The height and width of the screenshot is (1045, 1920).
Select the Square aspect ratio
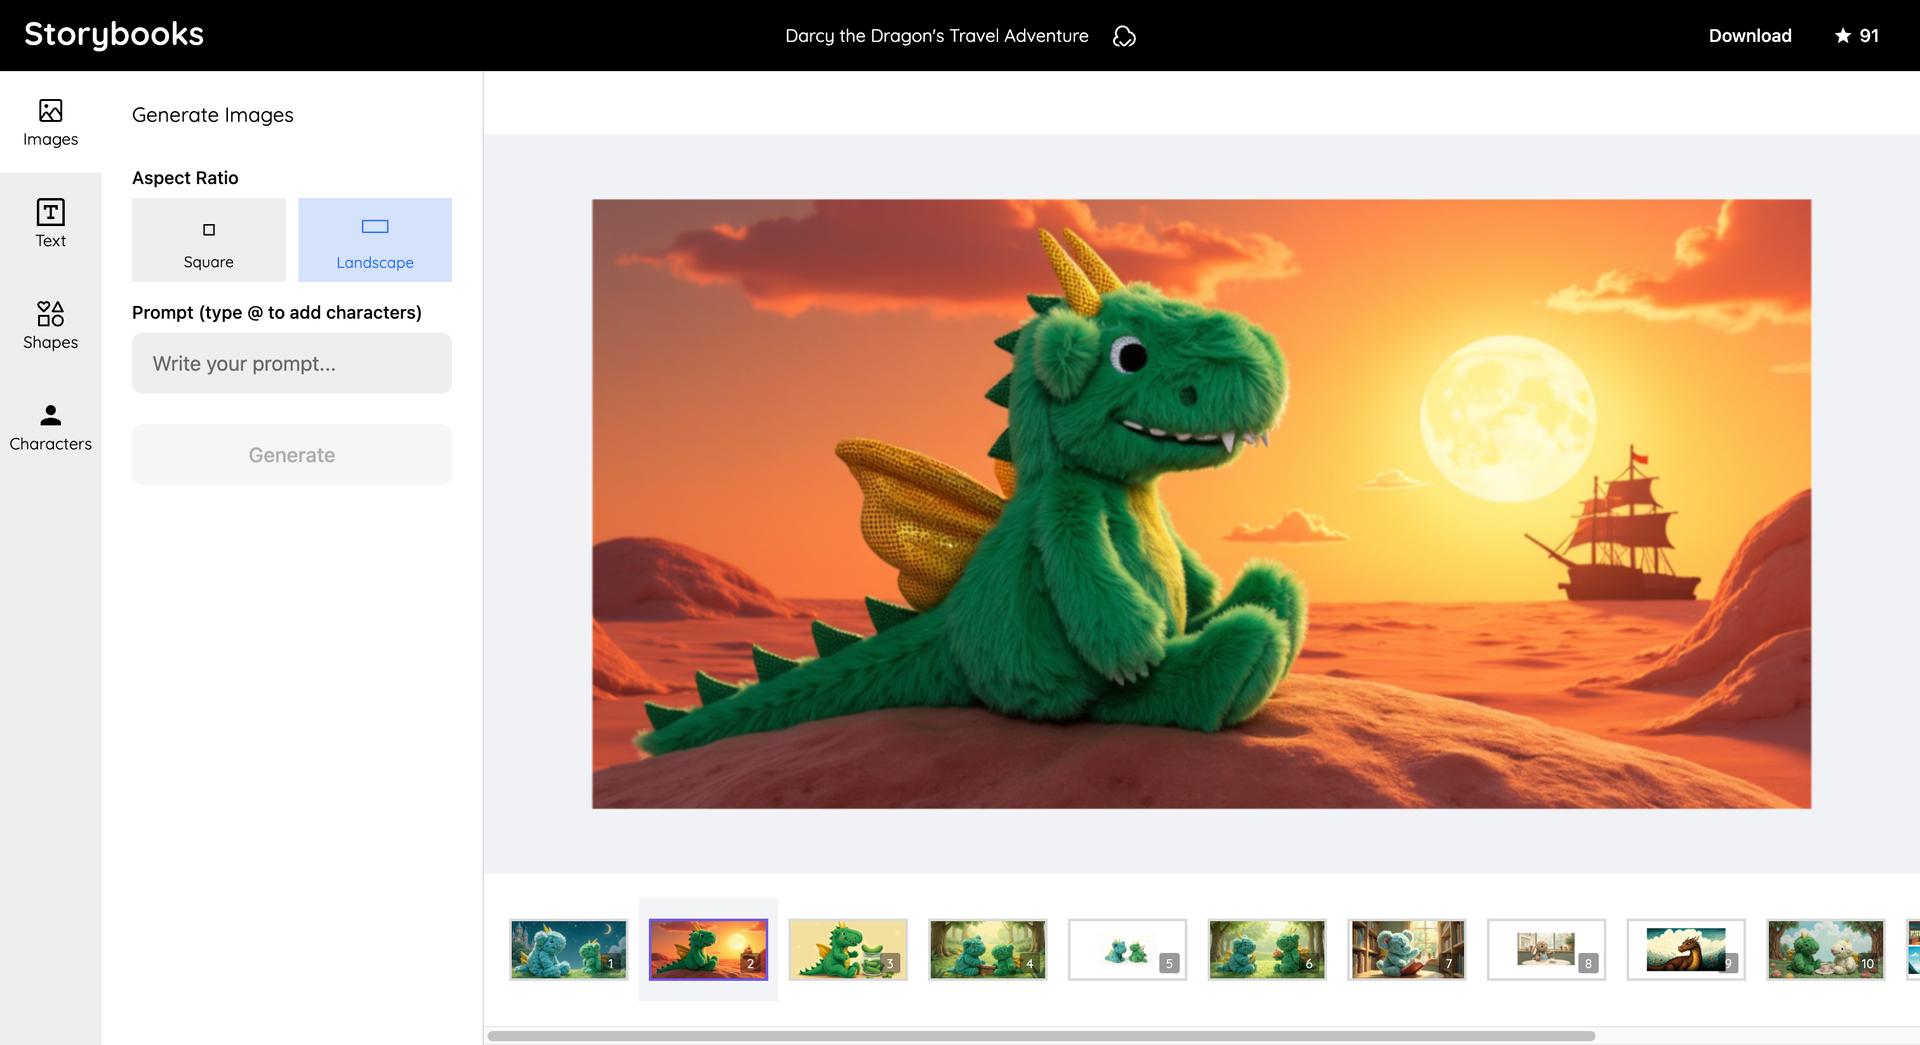coord(208,240)
